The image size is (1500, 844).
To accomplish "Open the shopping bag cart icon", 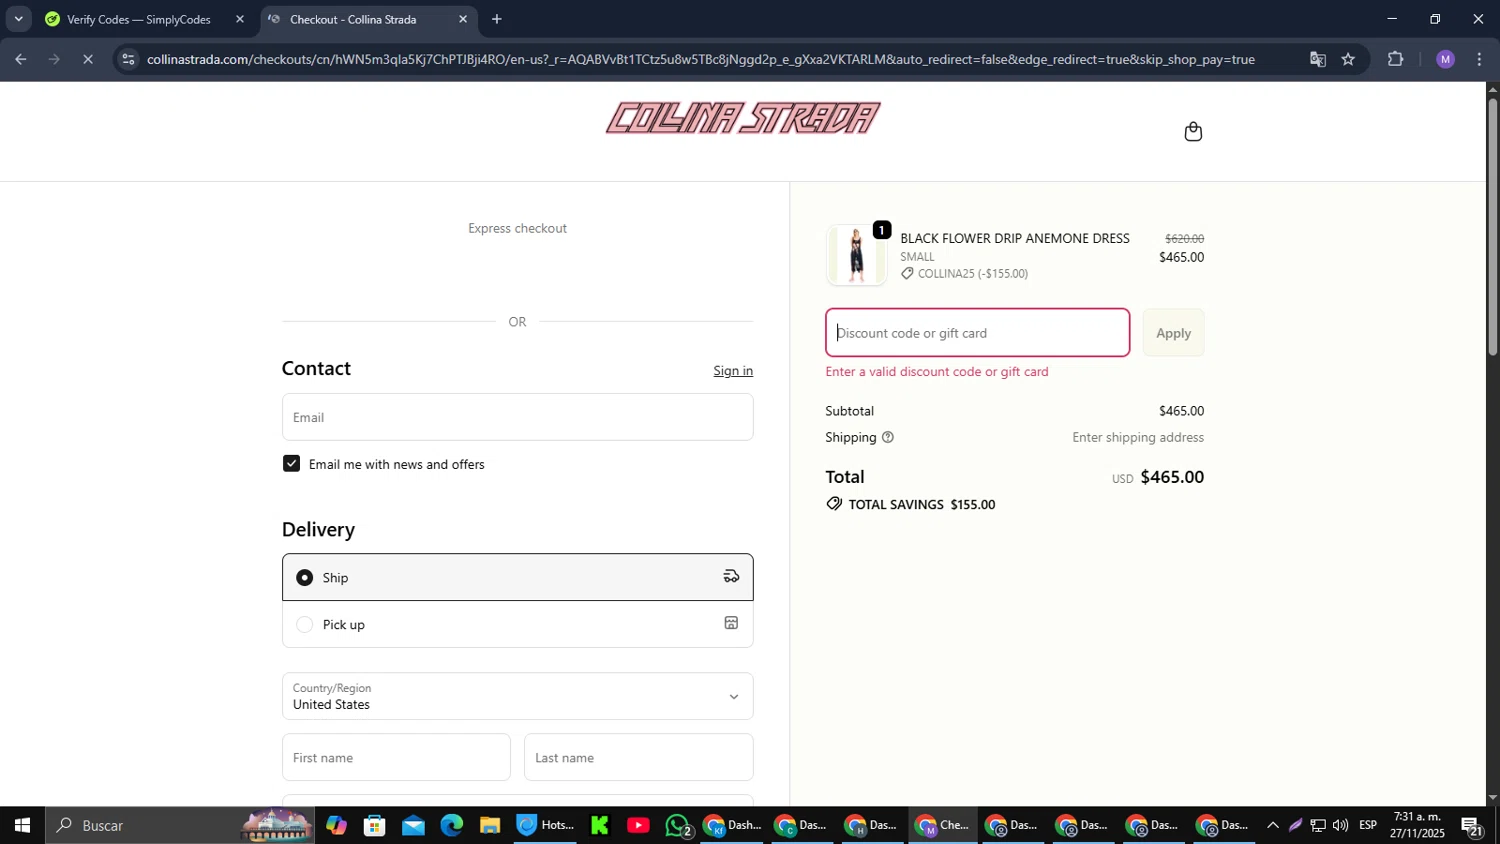I will tap(1193, 132).
